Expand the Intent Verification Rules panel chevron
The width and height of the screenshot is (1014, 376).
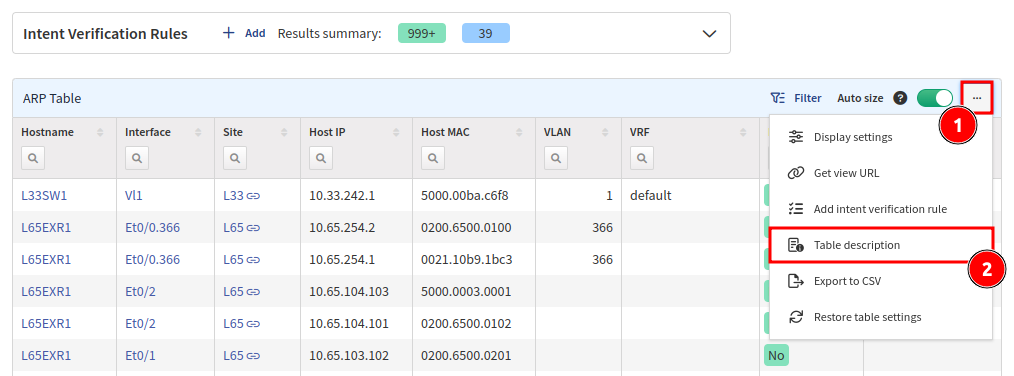(x=709, y=34)
